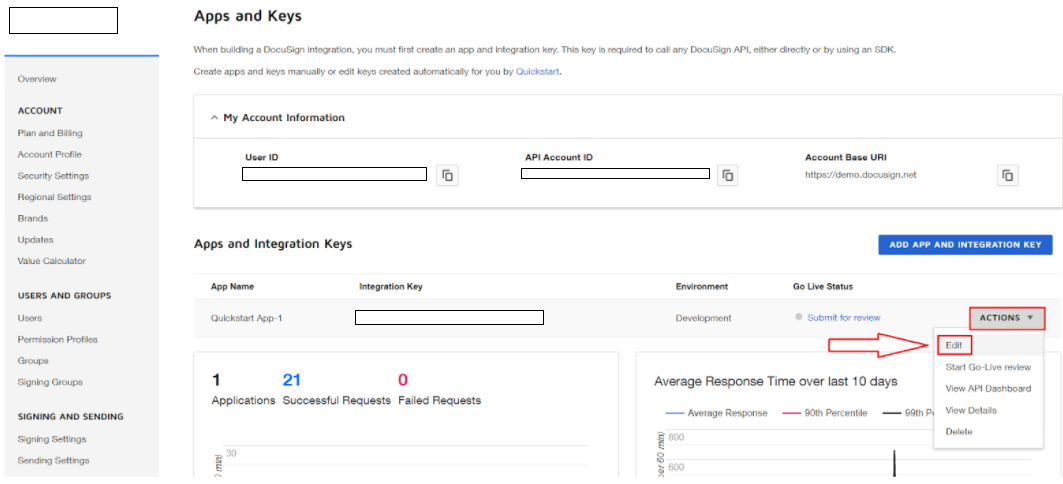1063x484 pixels.
Task: Click the 90th Percentile legend entry
Action: pos(825,413)
